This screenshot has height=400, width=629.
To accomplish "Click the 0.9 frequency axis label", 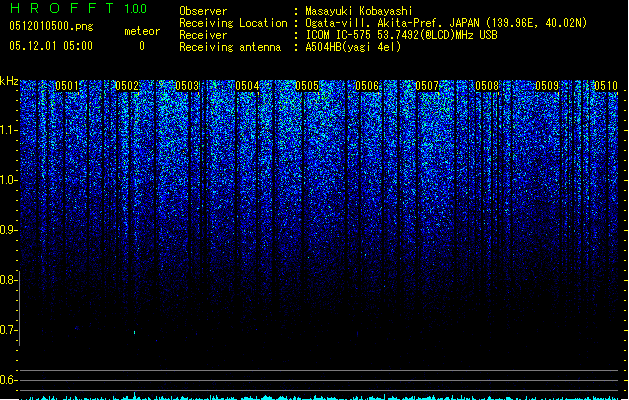I will tap(8, 230).
